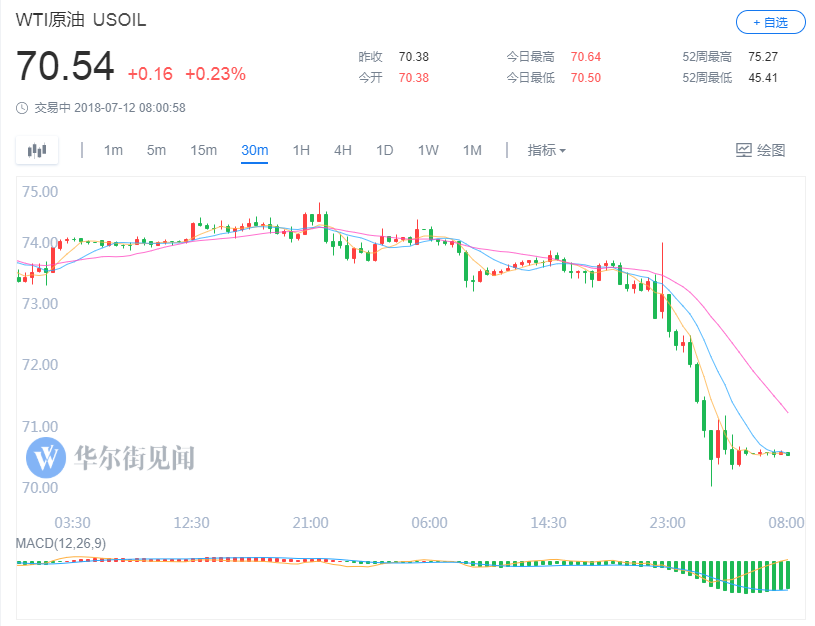This screenshot has width=815, height=626.
Task: Select the 30m timeframe tab
Action: (255, 150)
